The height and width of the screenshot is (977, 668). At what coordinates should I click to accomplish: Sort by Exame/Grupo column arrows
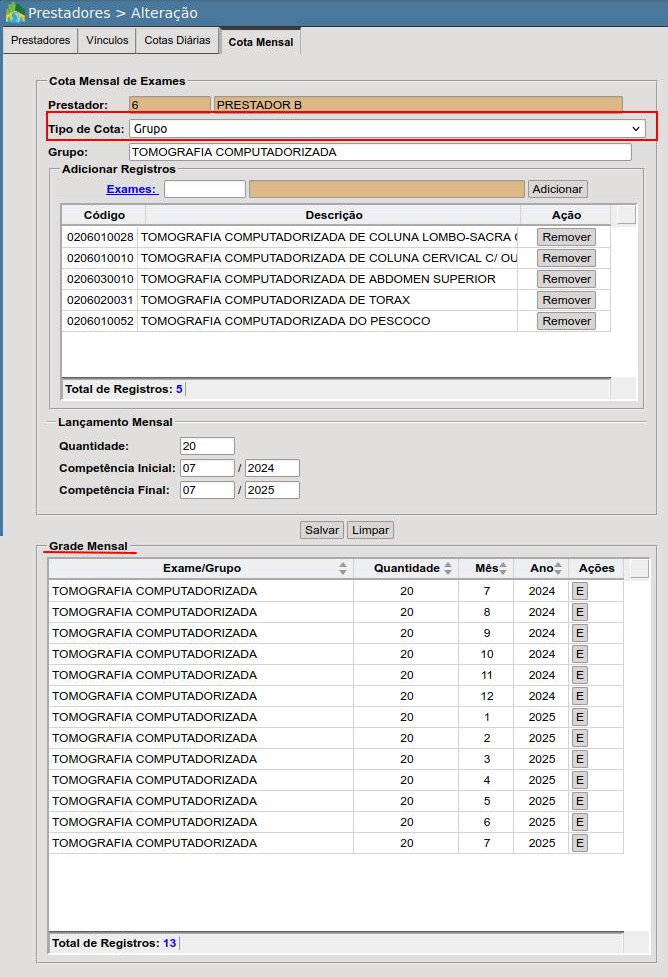pyautogui.click(x=343, y=568)
